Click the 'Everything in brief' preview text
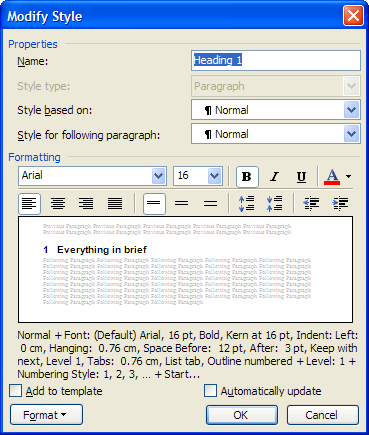 pos(102,250)
